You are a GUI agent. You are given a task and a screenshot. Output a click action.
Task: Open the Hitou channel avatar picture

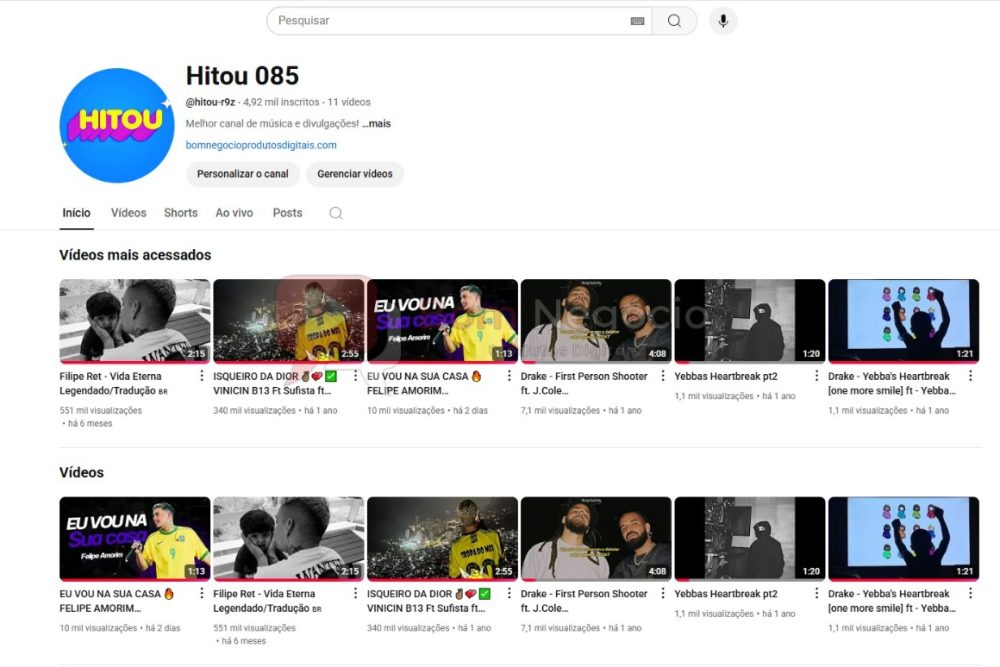pyautogui.click(x=117, y=126)
